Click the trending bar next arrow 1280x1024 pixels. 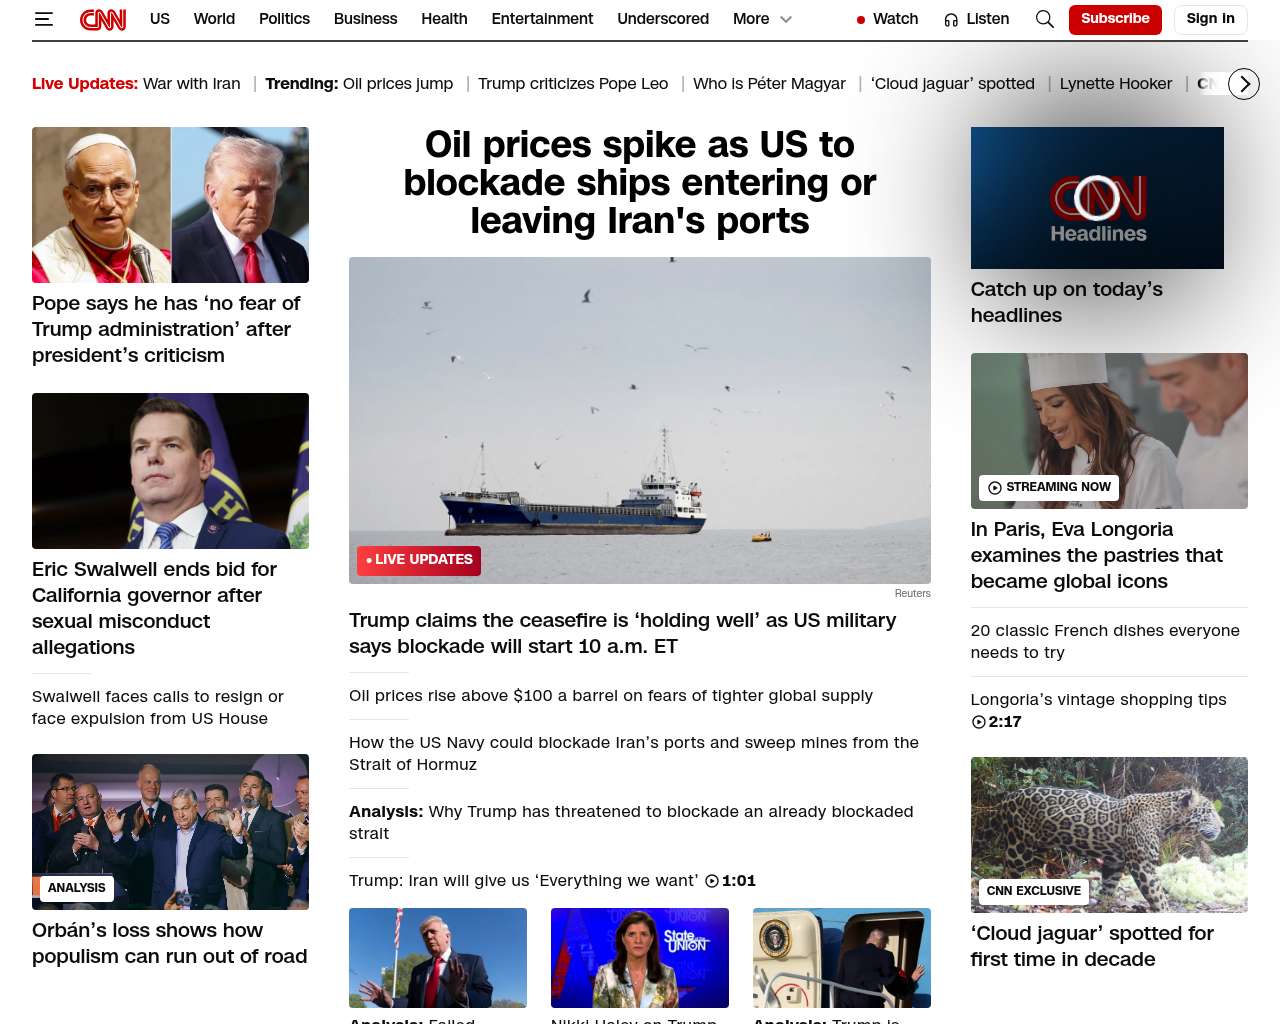(x=1244, y=84)
